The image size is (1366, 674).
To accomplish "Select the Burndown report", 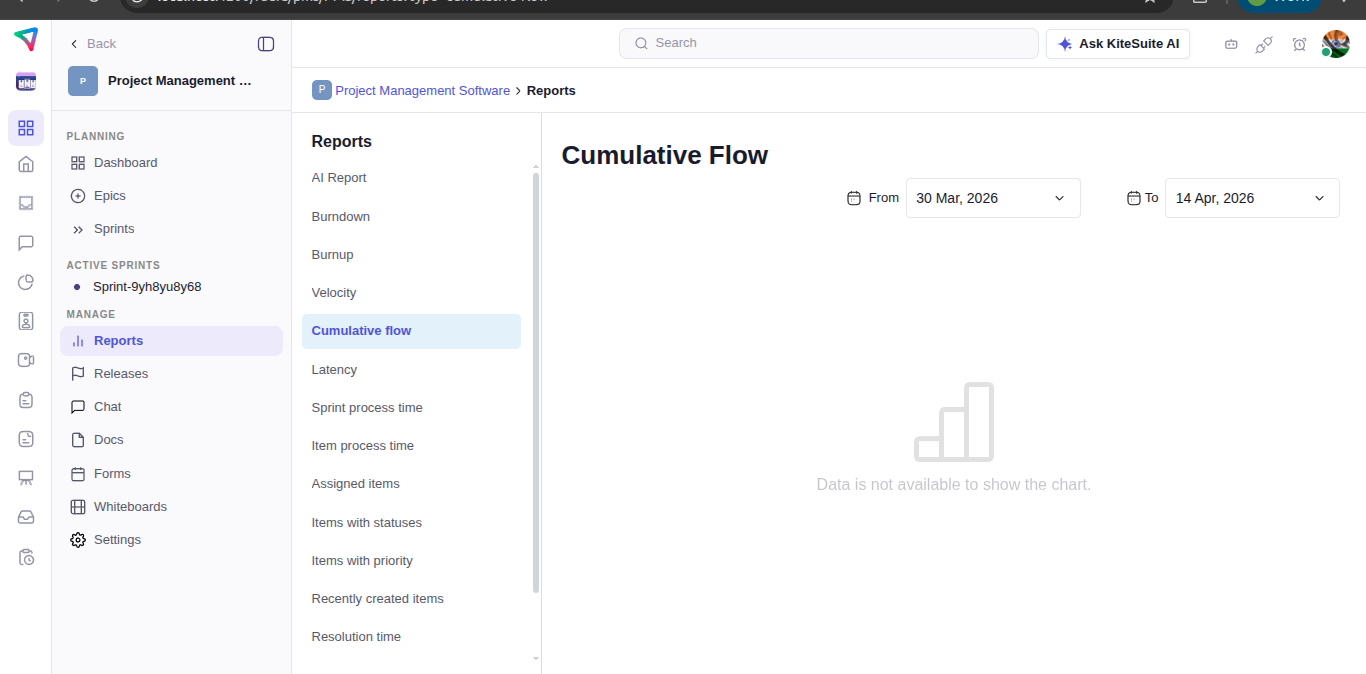I will (x=411, y=217).
